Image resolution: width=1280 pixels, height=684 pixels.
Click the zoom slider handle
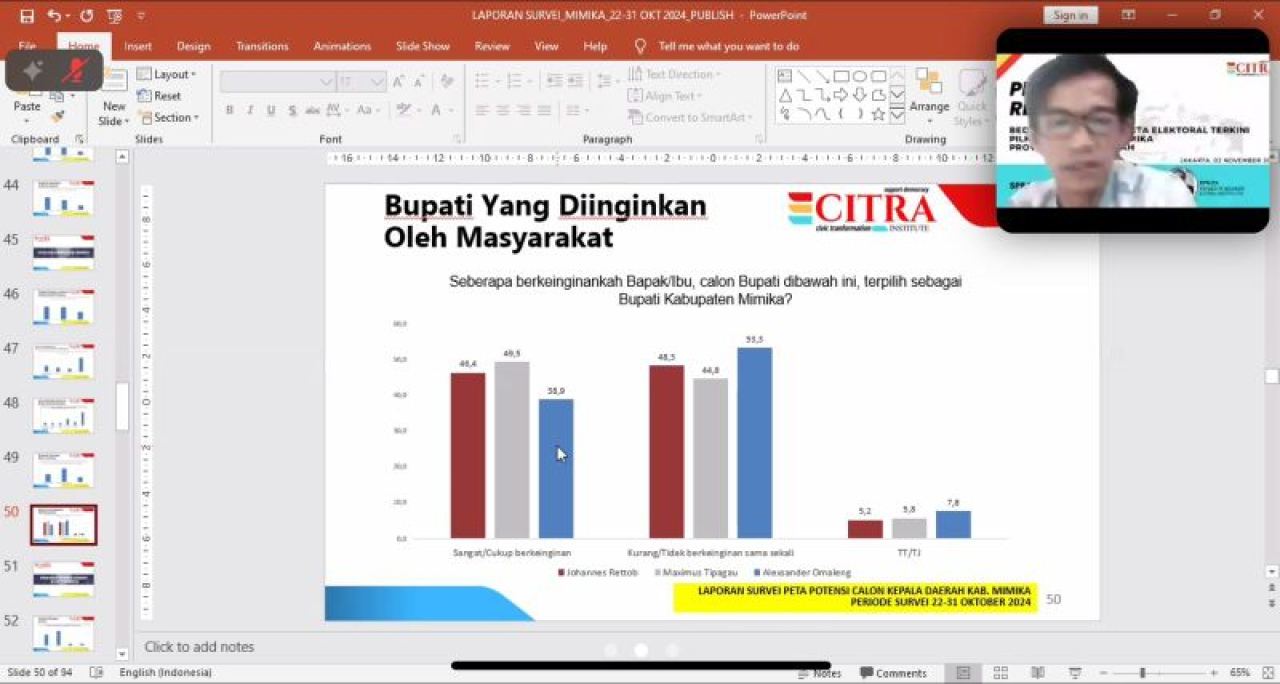click(x=1142, y=673)
